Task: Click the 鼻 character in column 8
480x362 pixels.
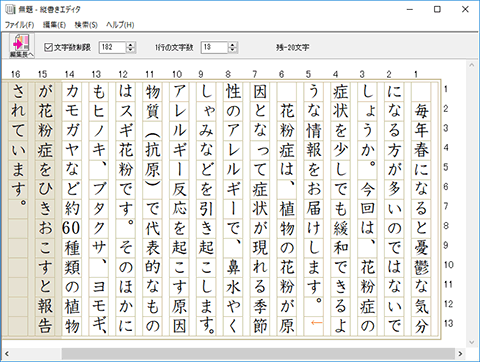Action: tap(233, 267)
